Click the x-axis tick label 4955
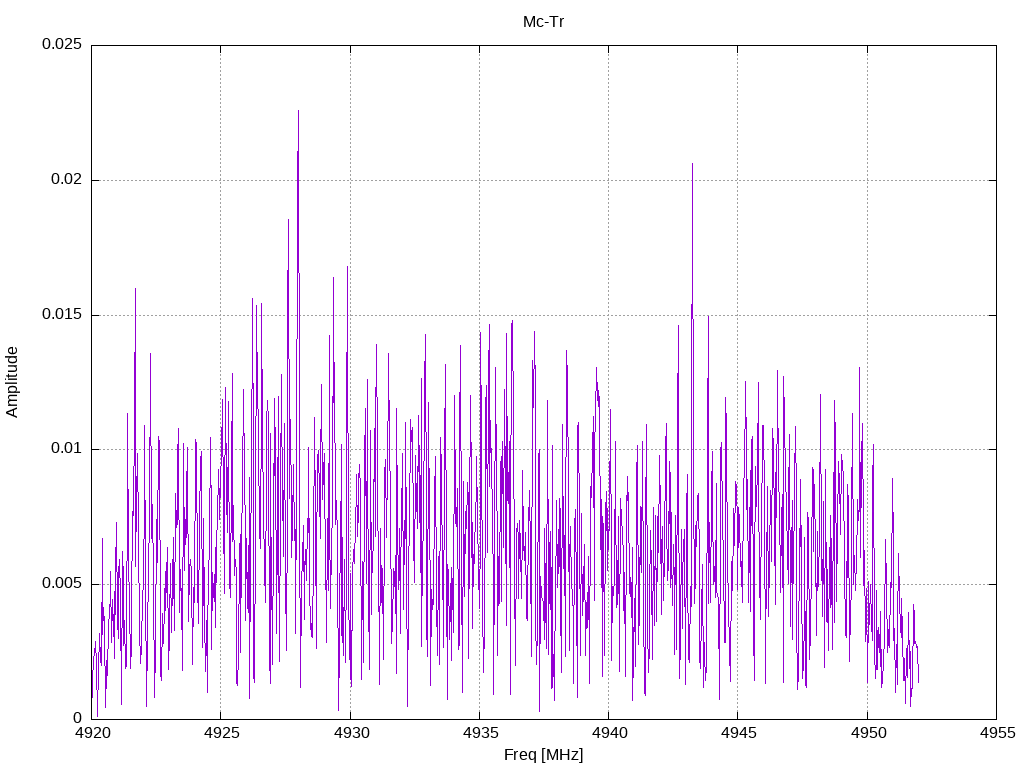The height and width of the screenshot is (768, 1024). tap(997, 733)
